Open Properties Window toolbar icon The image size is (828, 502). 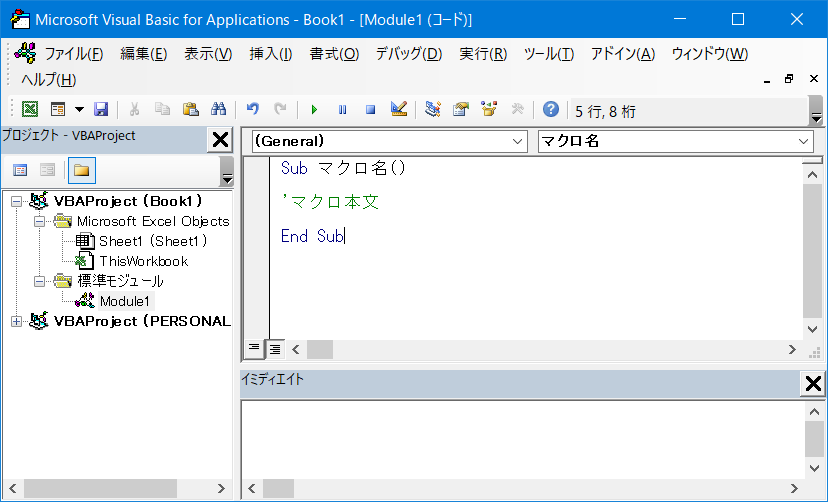click(x=461, y=109)
